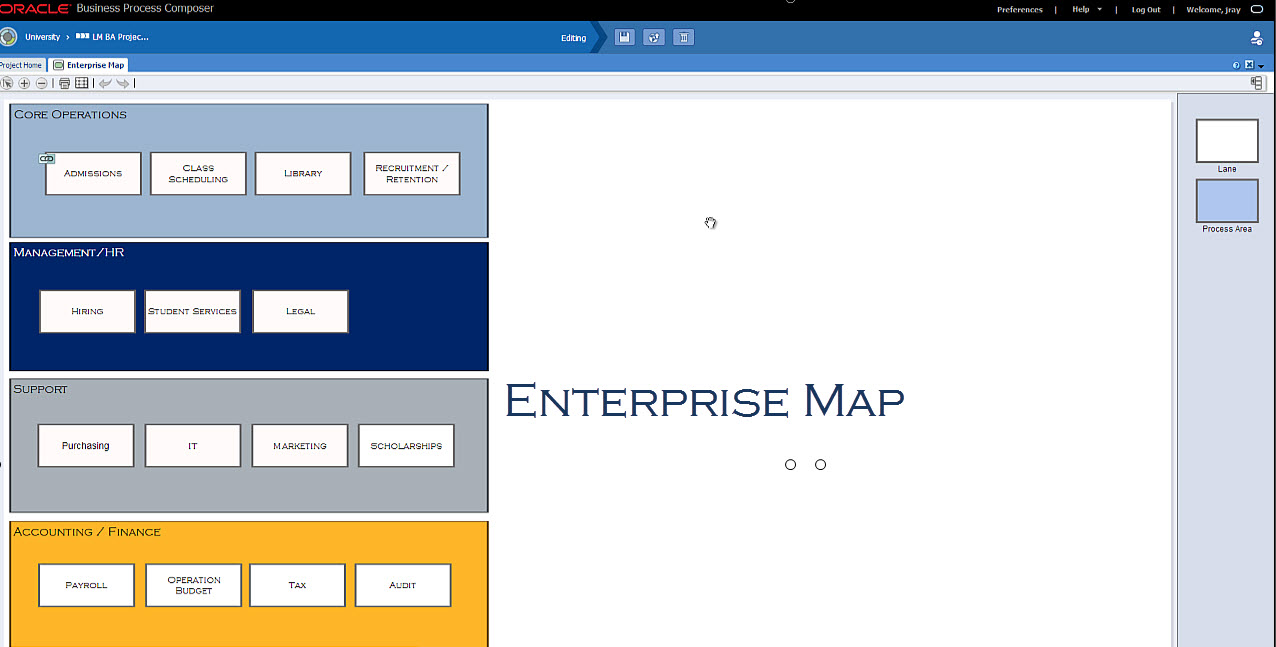
Task: Click the print icon in toolbar
Action: coord(65,83)
